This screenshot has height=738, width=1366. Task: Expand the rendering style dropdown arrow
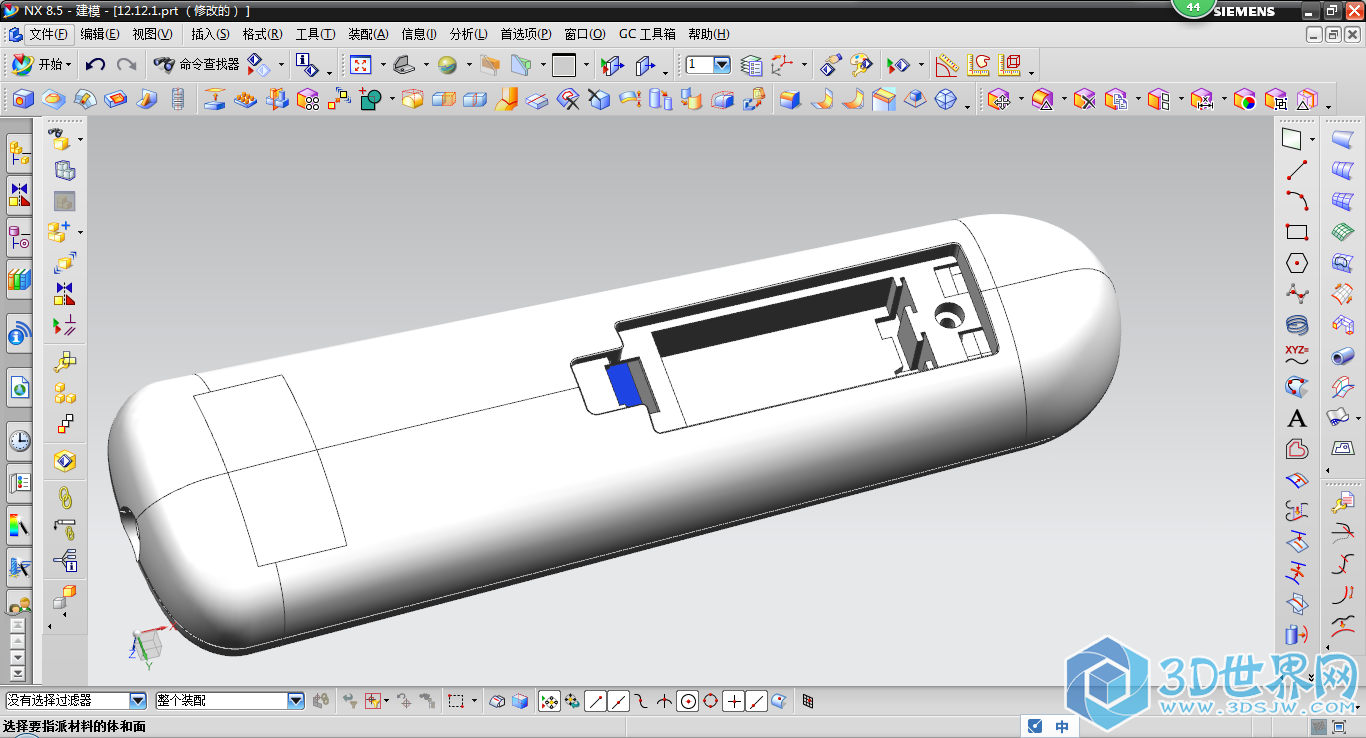point(469,65)
